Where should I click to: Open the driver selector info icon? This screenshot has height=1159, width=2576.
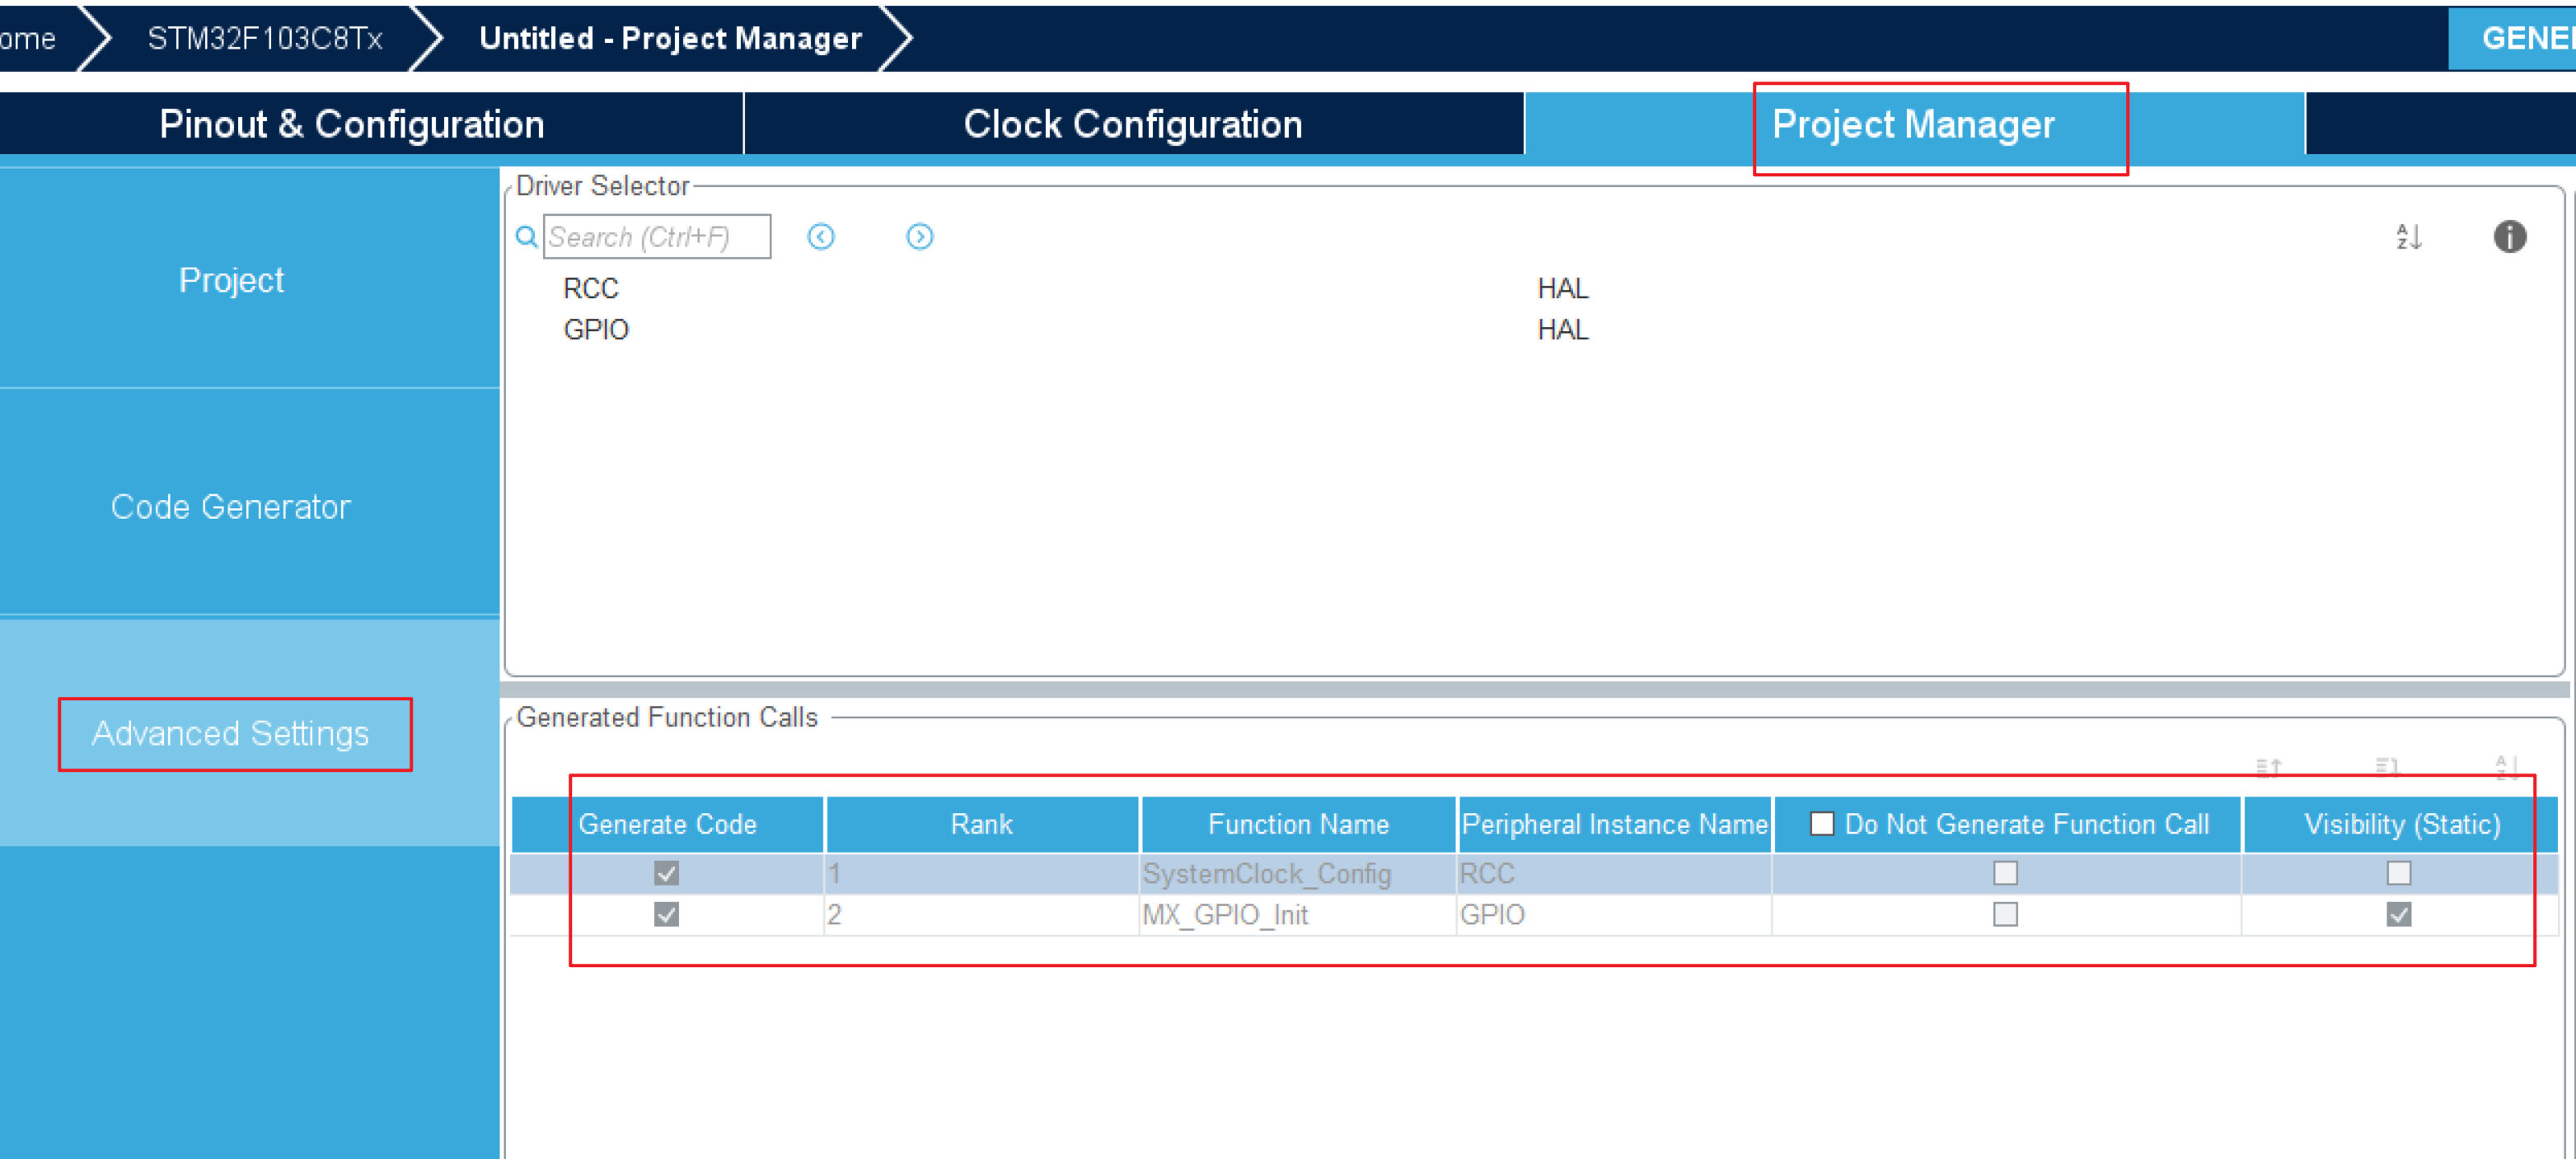coord(2509,237)
